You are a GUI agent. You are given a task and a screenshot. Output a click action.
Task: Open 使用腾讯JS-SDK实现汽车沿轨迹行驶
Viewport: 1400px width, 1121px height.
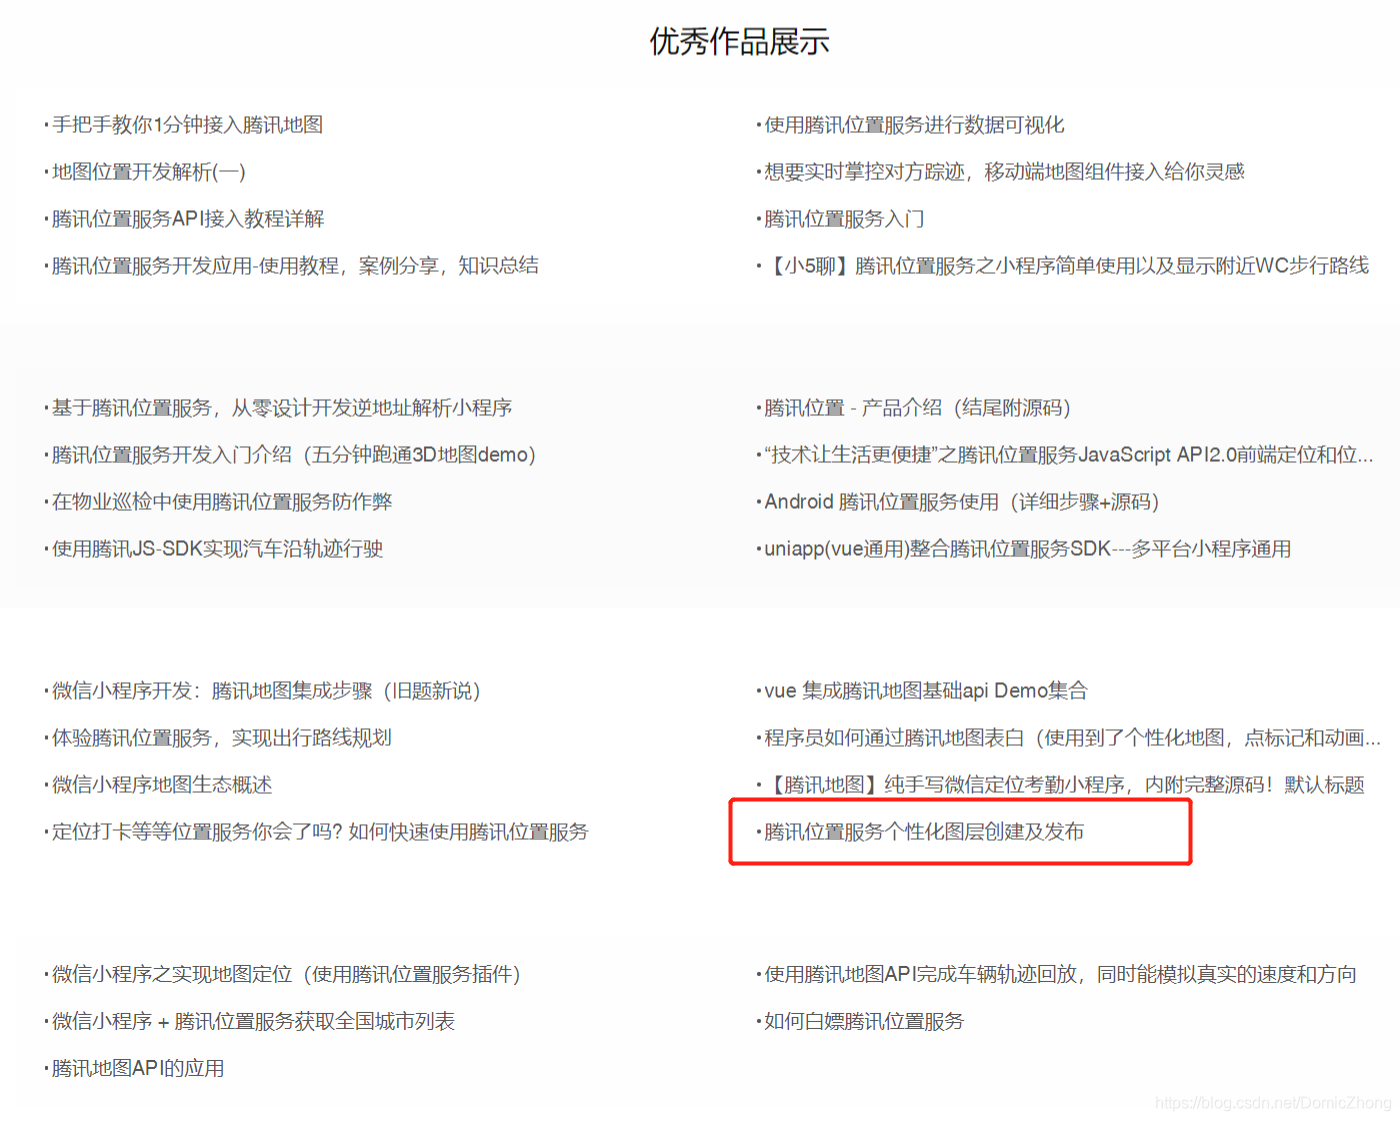[218, 549]
